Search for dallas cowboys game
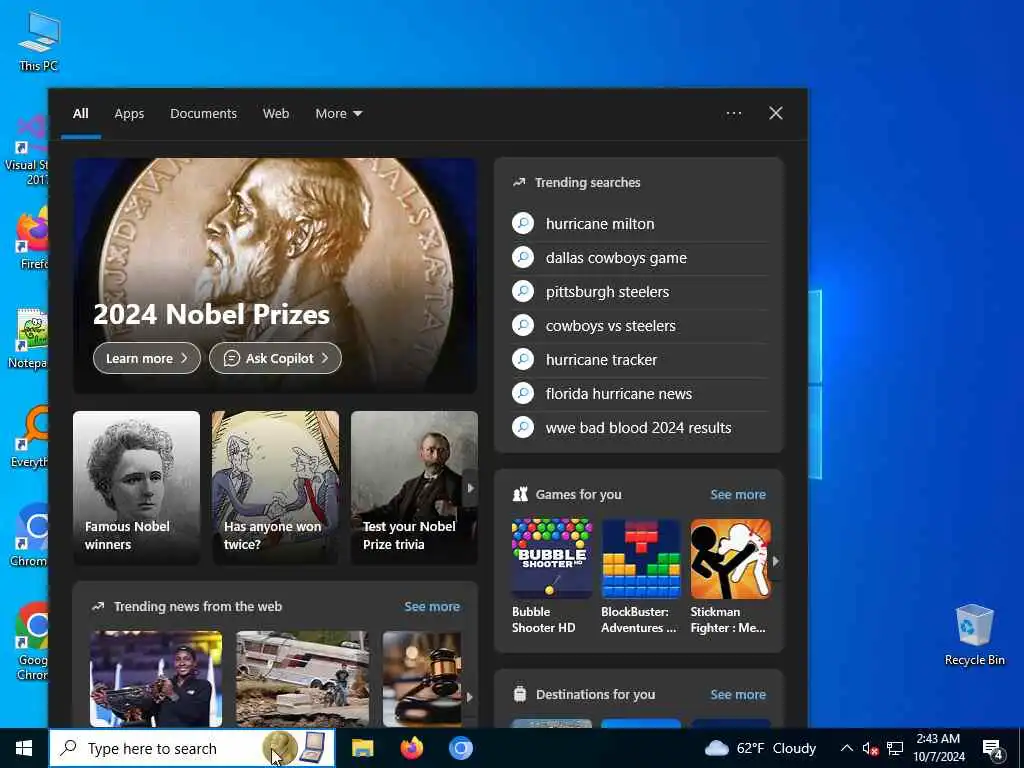The height and width of the screenshot is (768, 1024). (x=639, y=258)
